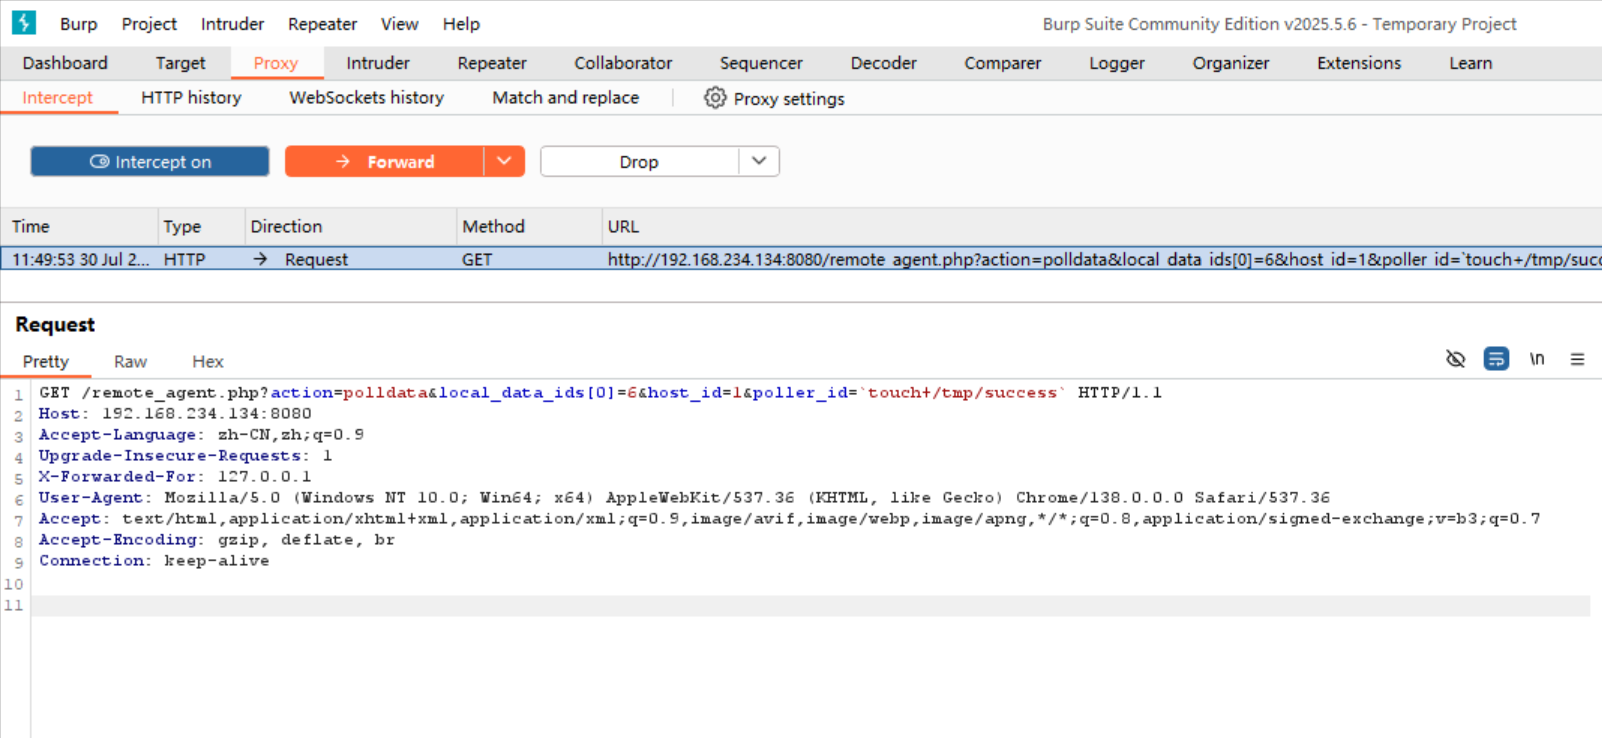Click the GET /remote_agent.php request line
1602x738 pixels.
(x=600, y=393)
